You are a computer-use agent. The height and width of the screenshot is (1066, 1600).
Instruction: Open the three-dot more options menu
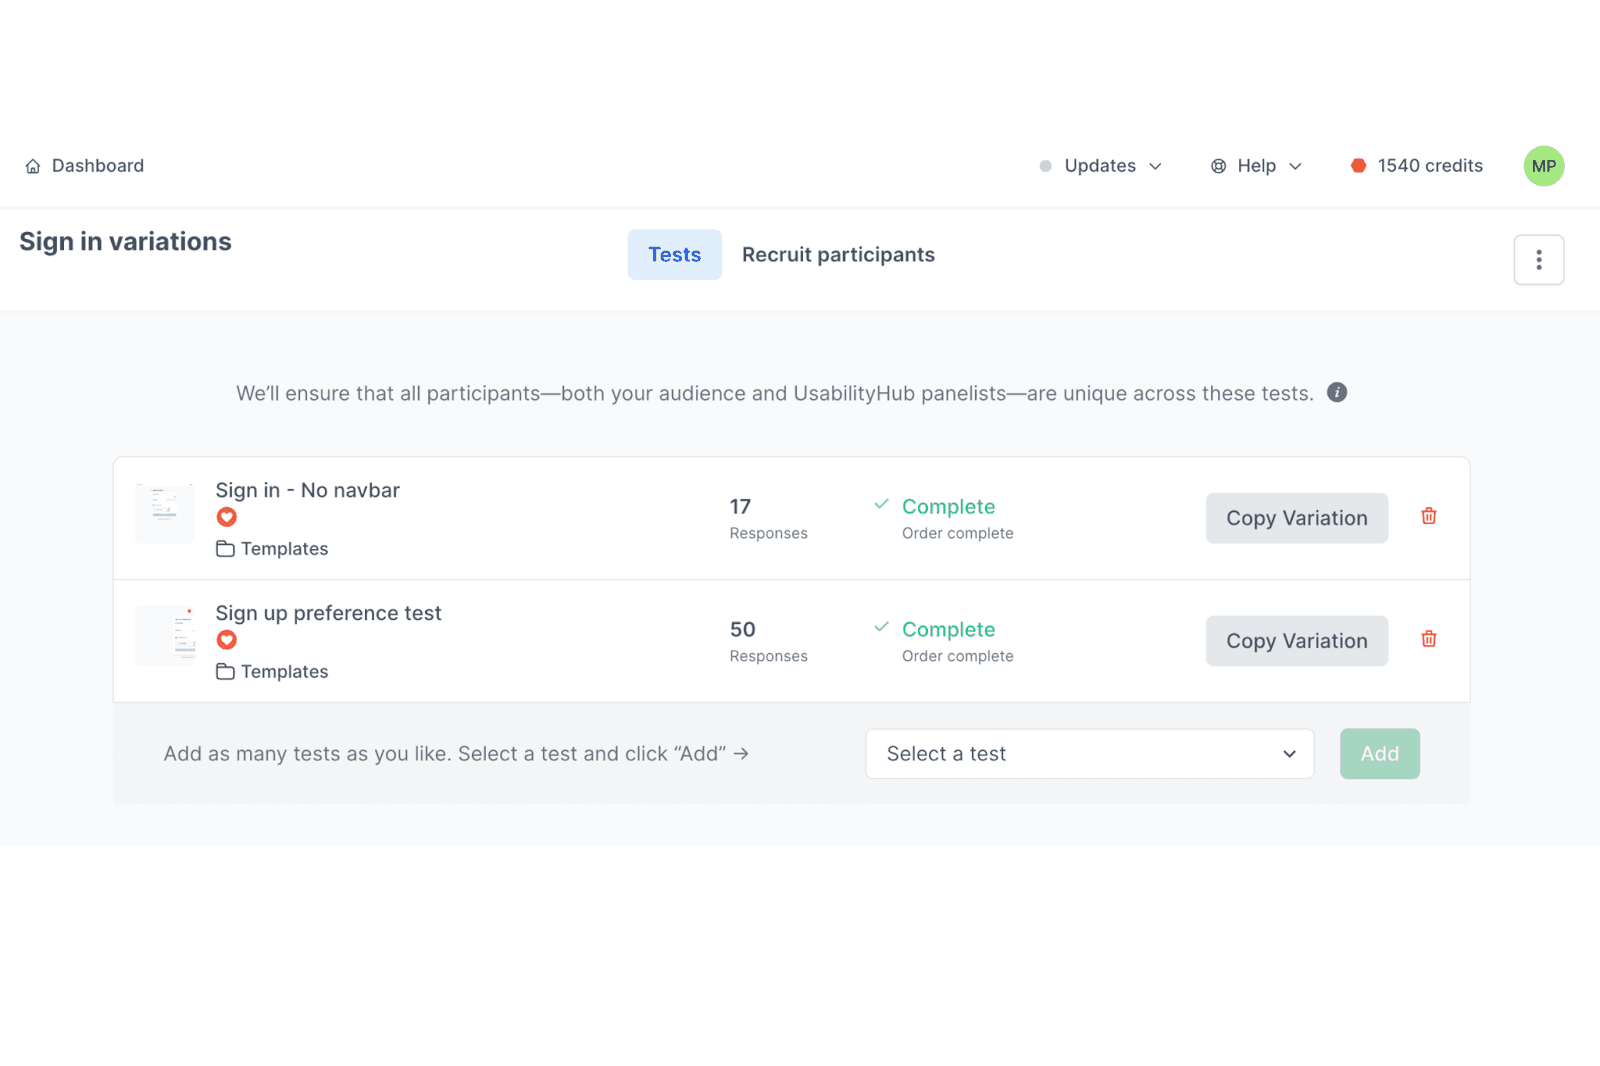click(x=1538, y=260)
